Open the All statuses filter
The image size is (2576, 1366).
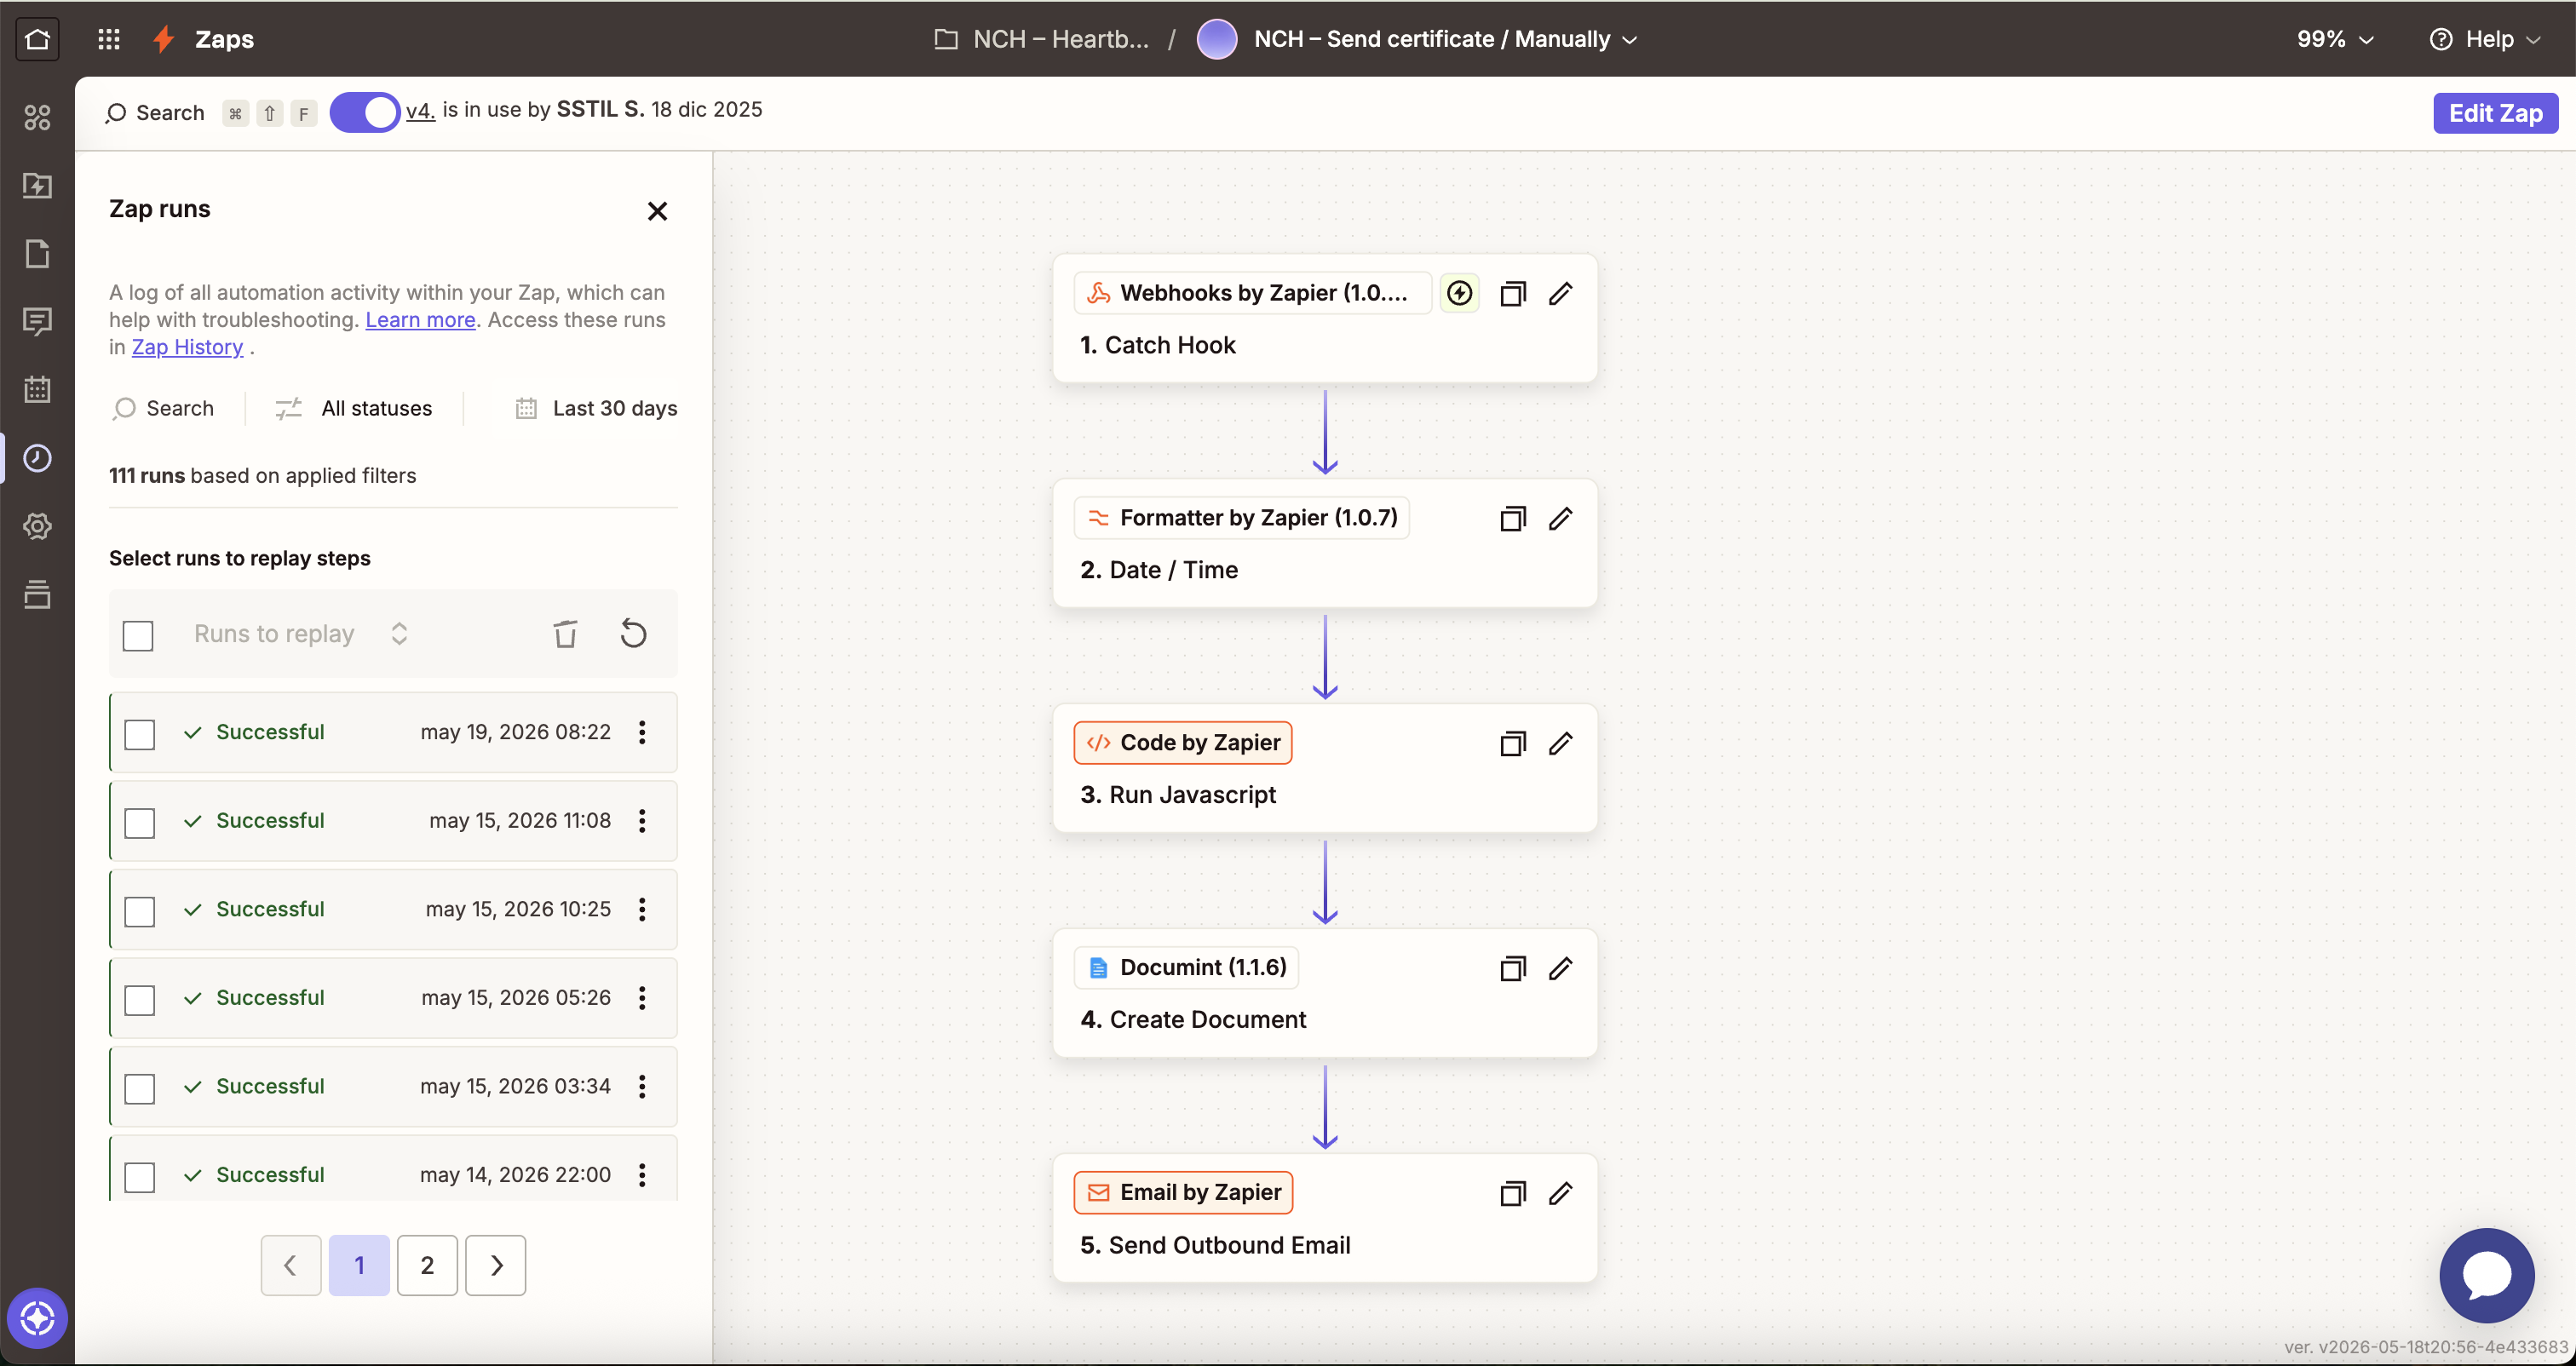(x=354, y=408)
